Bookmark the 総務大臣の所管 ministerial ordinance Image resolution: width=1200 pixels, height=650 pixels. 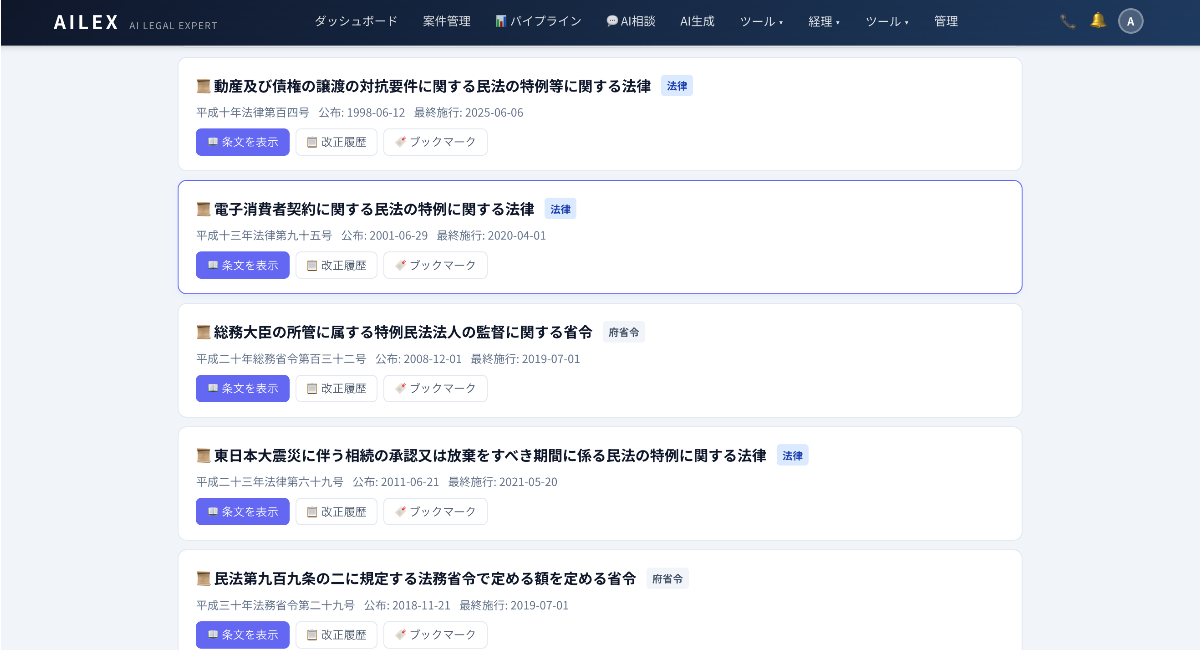pos(435,388)
